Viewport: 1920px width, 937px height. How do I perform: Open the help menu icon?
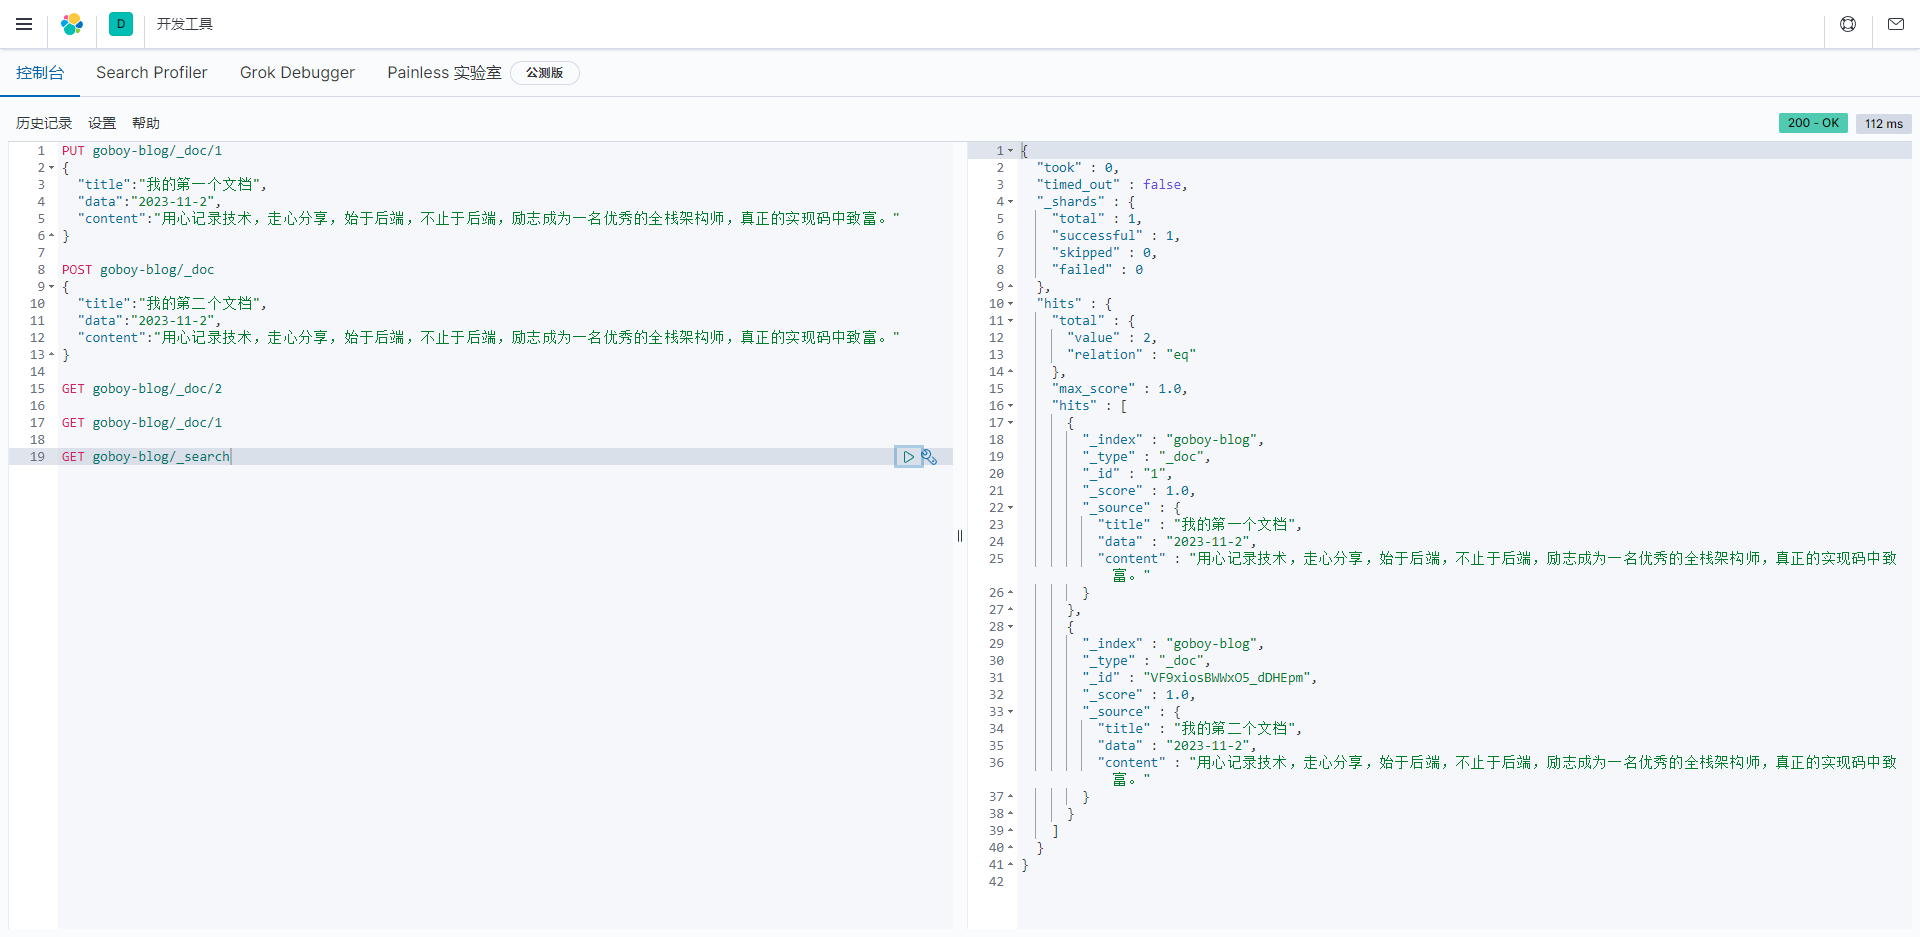[x=1848, y=24]
